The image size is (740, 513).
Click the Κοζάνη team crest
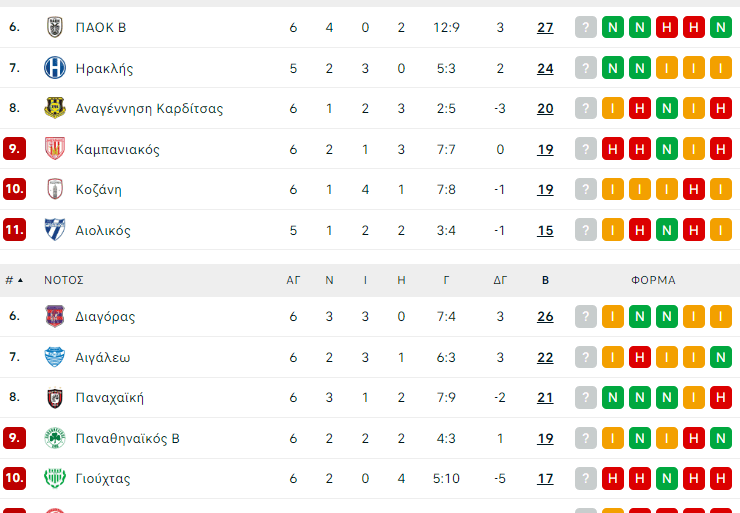54,189
